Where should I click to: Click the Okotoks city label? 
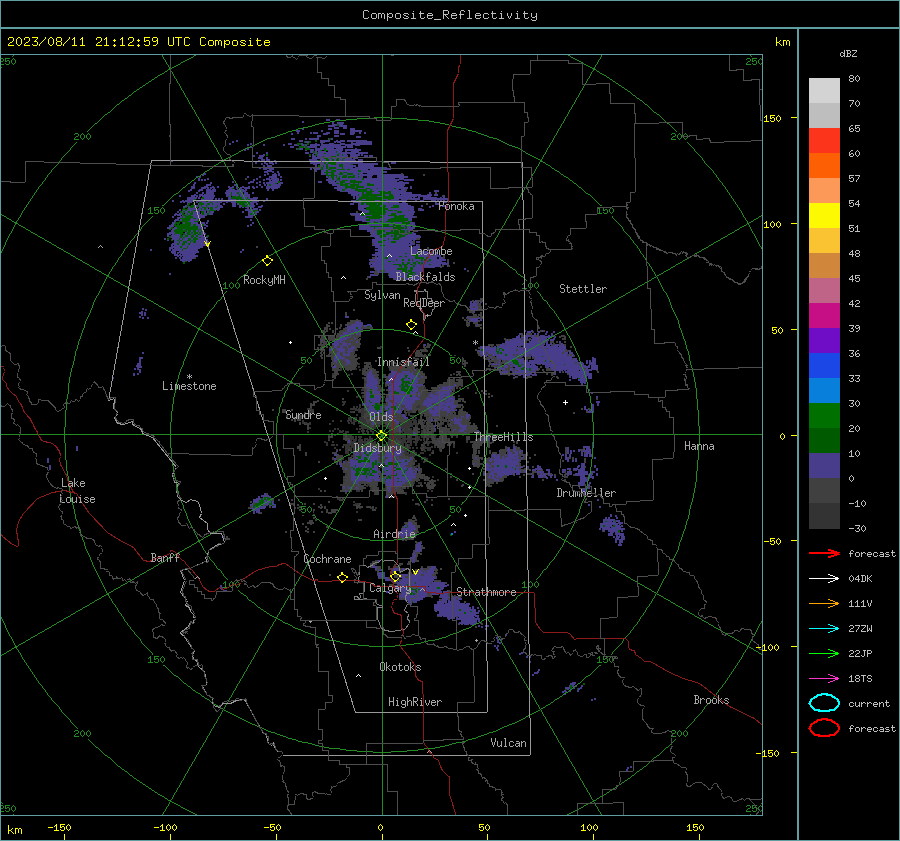[400, 666]
